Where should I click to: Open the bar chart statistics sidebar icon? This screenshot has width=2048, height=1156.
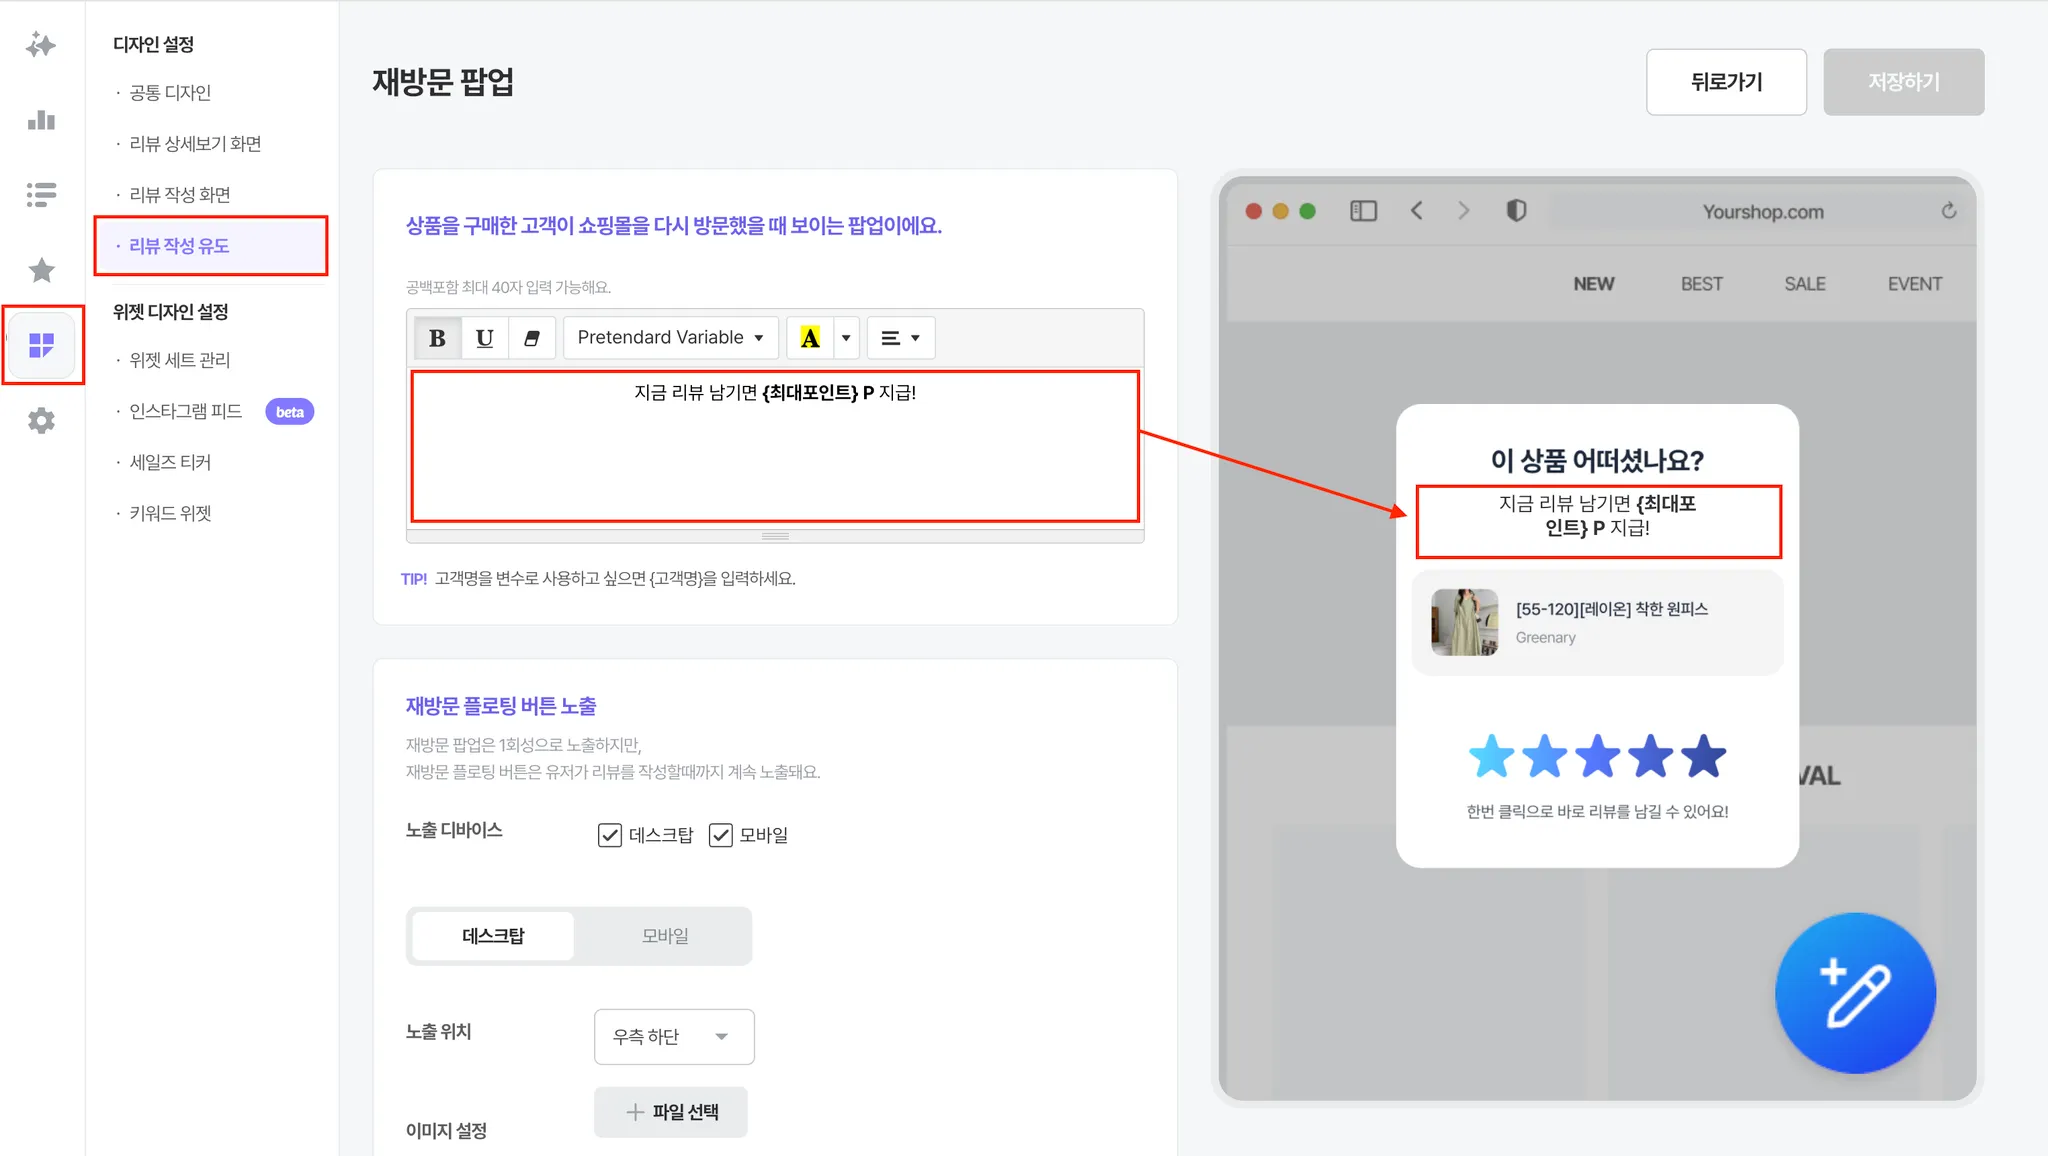coord(41,121)
